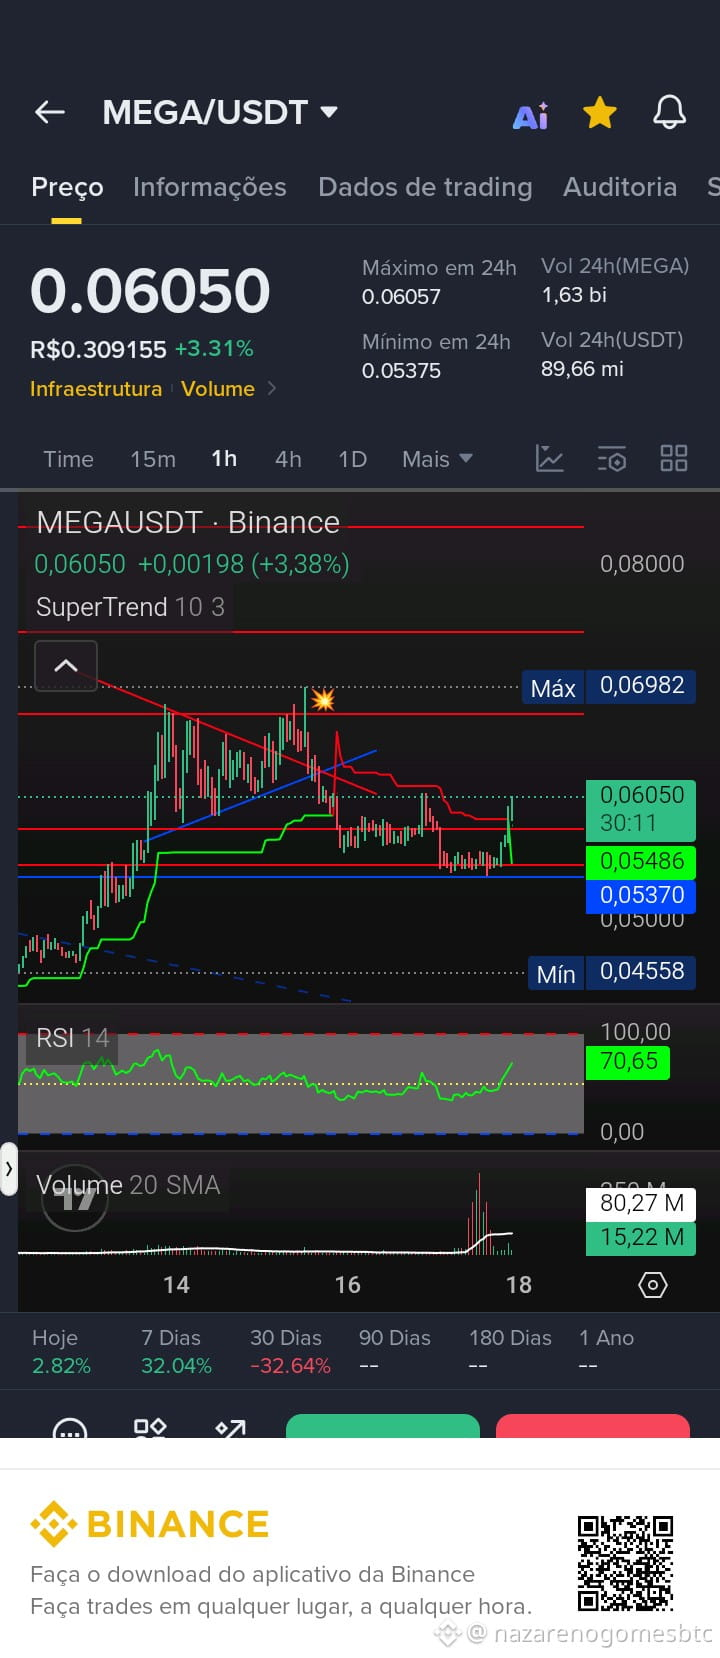This screenshot has width=720, height=1658.
Task: Switch to the Informações tab
Action: click(209, 187)
